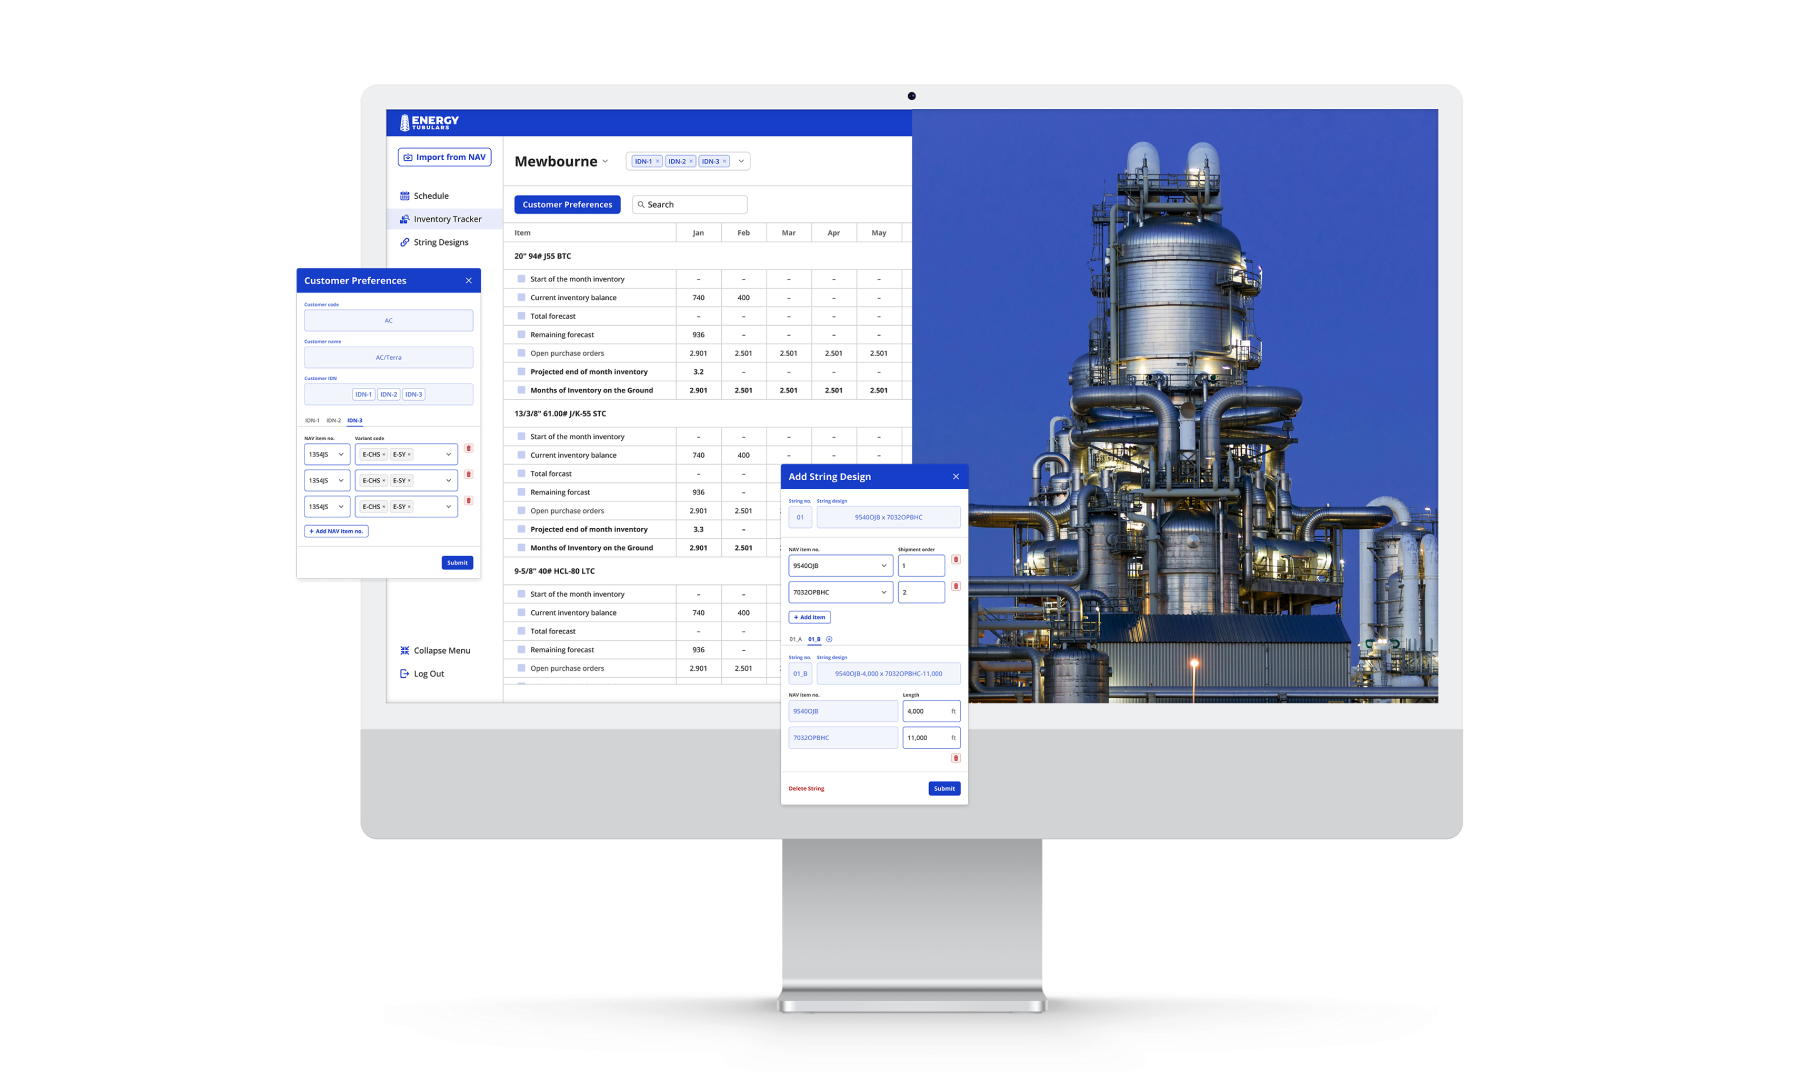
Task: Click the red Delete String link
Action: tap(806, 789)
